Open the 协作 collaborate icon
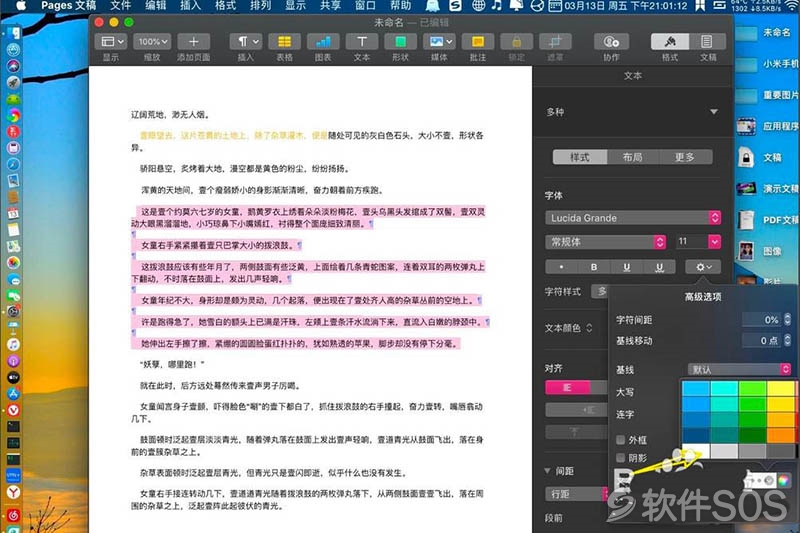Image resolution: width=800 pixels, height=533 pixels. pyautogui.click(x=611, y=41)
